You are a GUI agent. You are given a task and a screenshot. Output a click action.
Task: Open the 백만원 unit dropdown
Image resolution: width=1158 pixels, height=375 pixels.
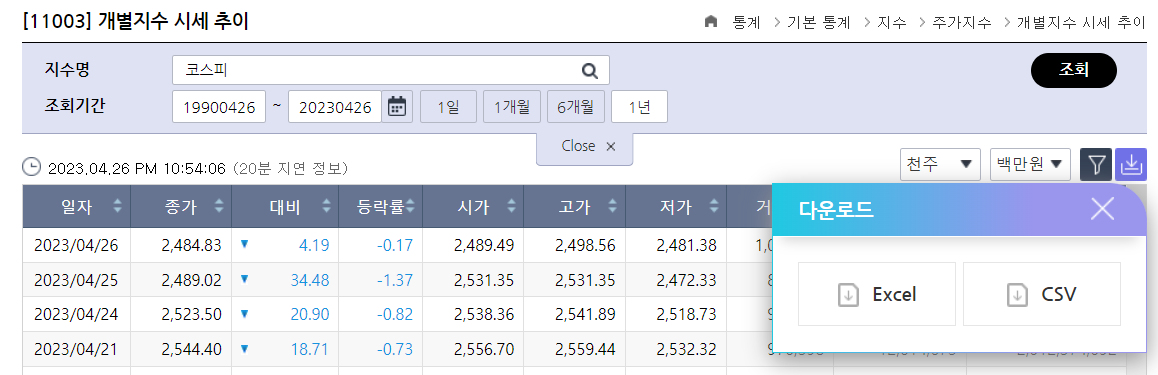coord(1030,165)
